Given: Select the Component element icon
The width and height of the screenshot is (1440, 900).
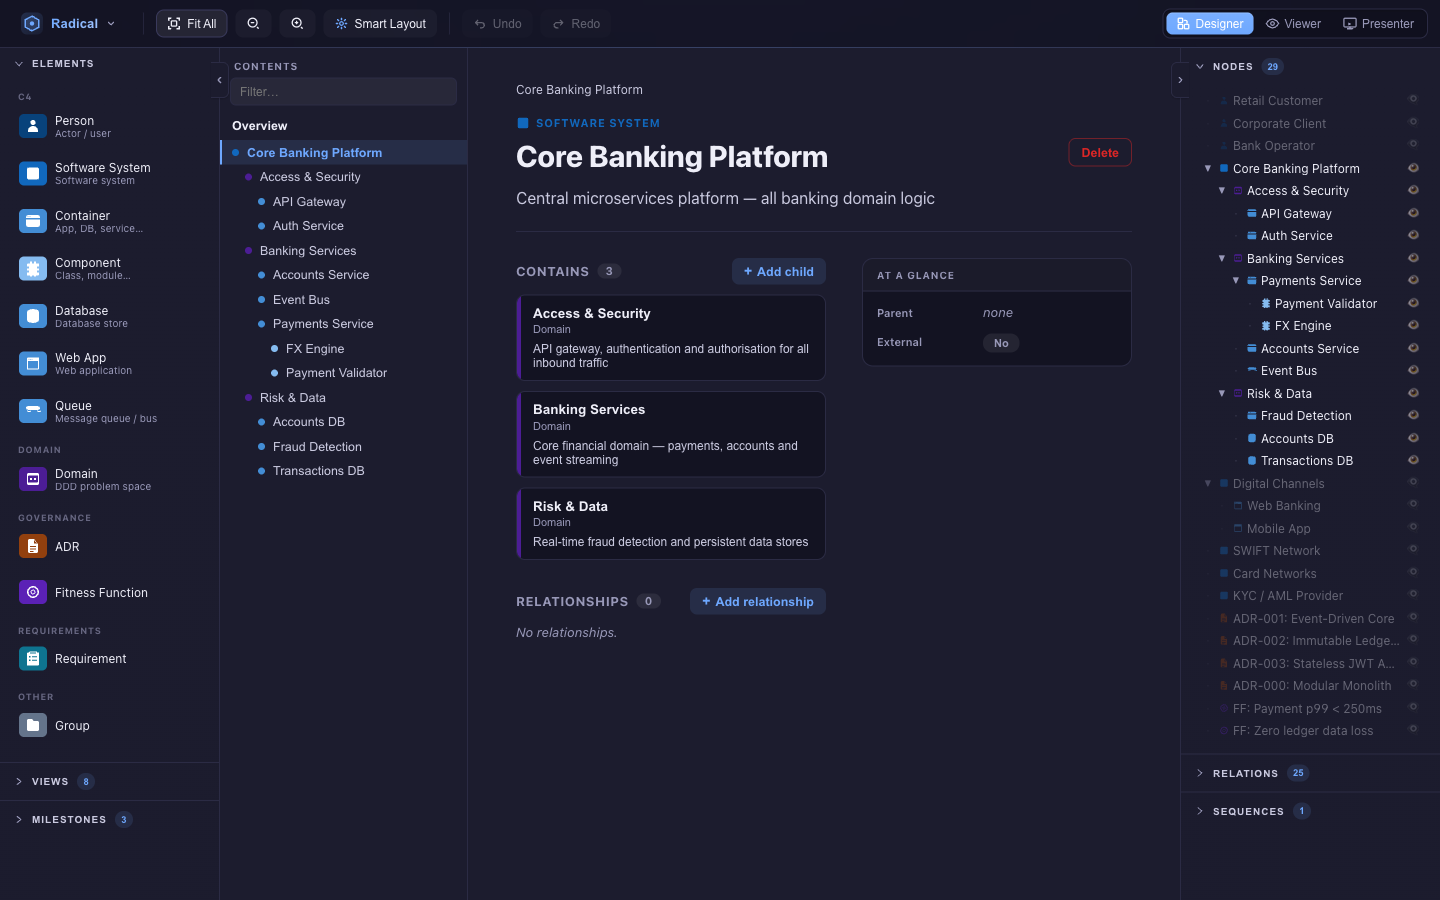Looking at the screenshot, I should pyautogui.click(x=33, y=269).
